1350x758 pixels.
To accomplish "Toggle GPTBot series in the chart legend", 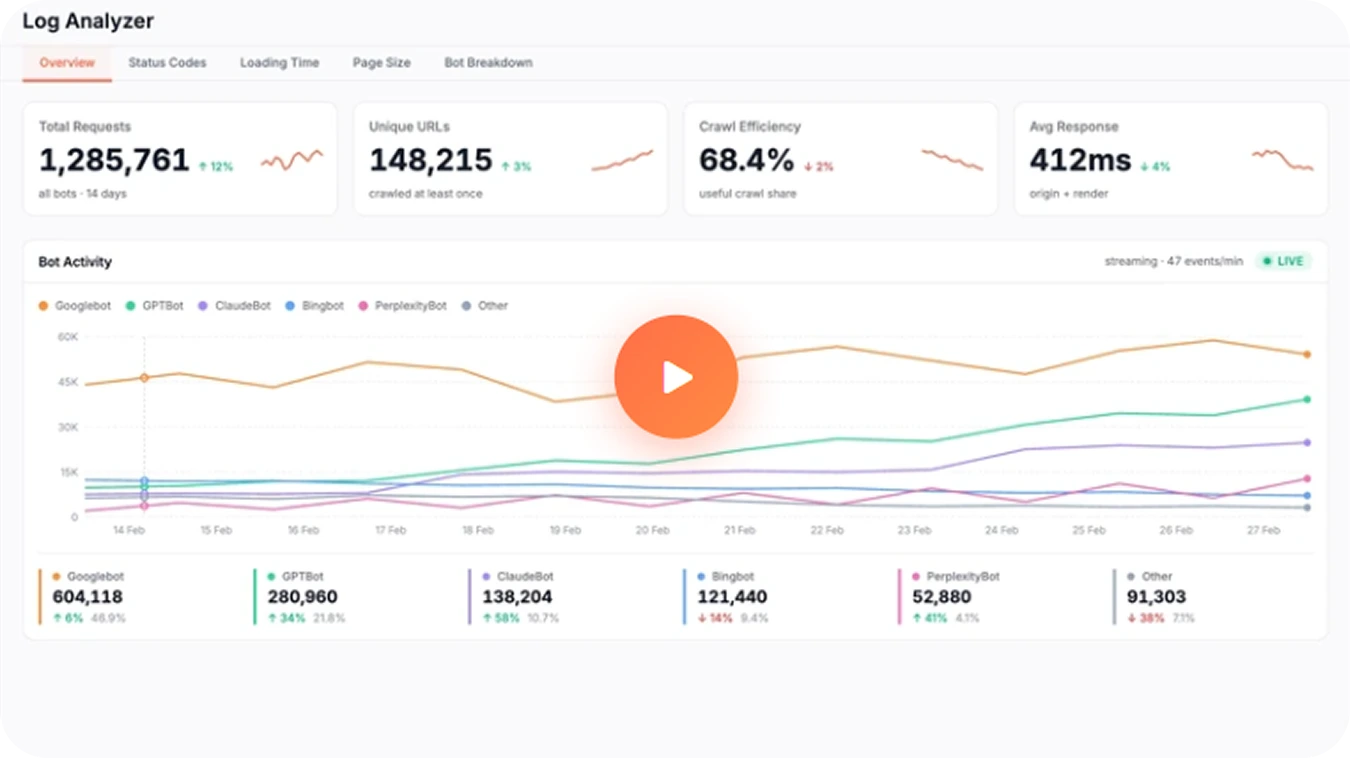I will coord(155,305).
